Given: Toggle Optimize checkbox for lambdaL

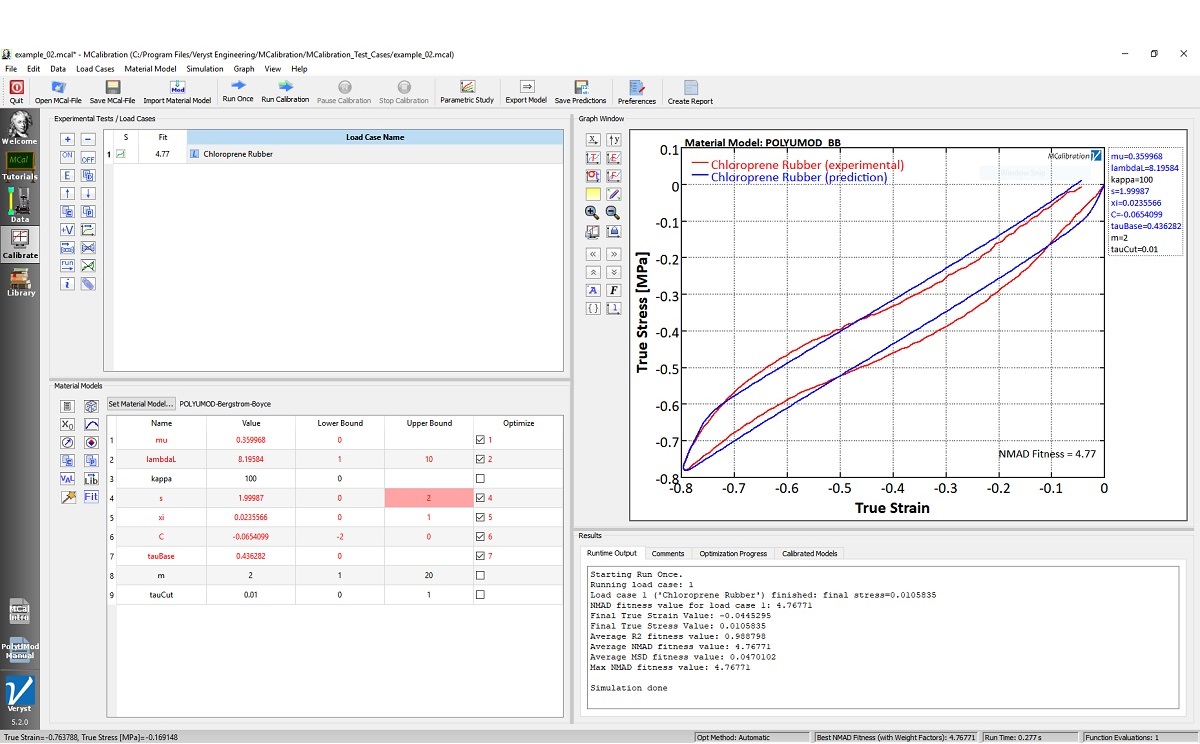Looking at the screenshot, I should 481,459.
